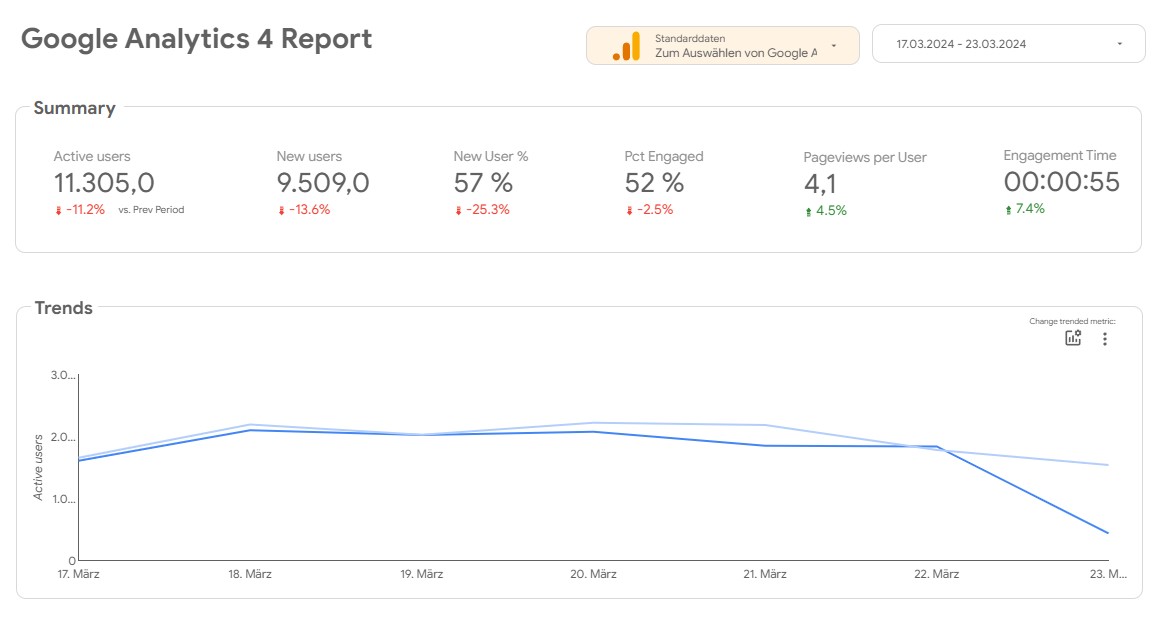
Task: Click the 11.305,0 active users value
Action: [104, 183]
